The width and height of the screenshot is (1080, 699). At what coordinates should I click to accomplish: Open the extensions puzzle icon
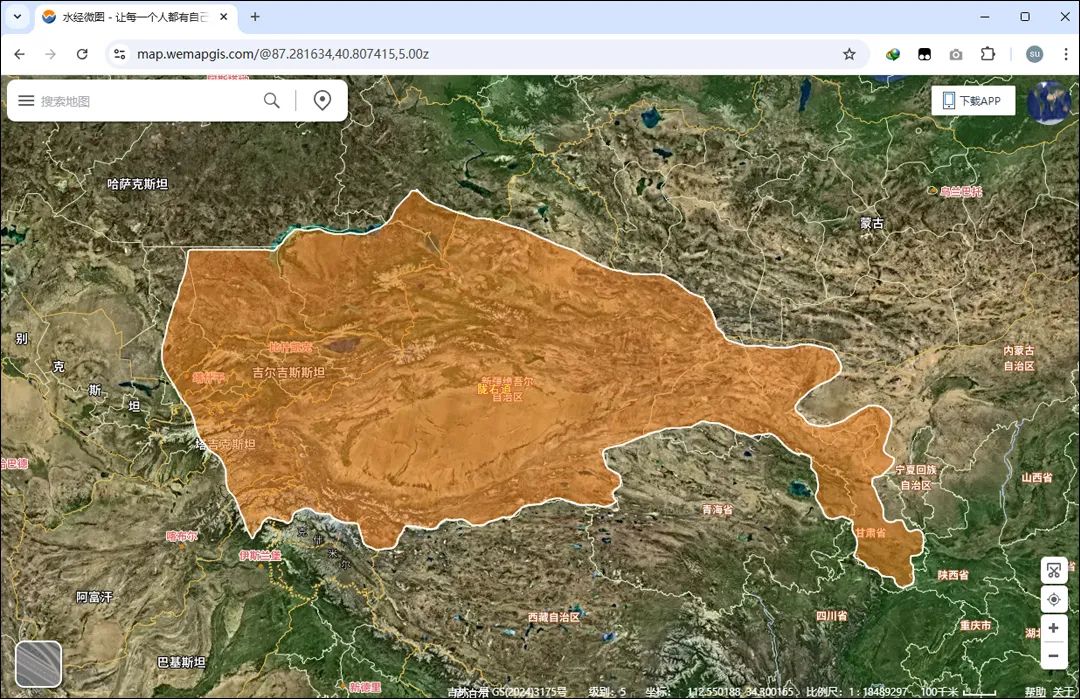pyautogui.click(x=988, y=54)
